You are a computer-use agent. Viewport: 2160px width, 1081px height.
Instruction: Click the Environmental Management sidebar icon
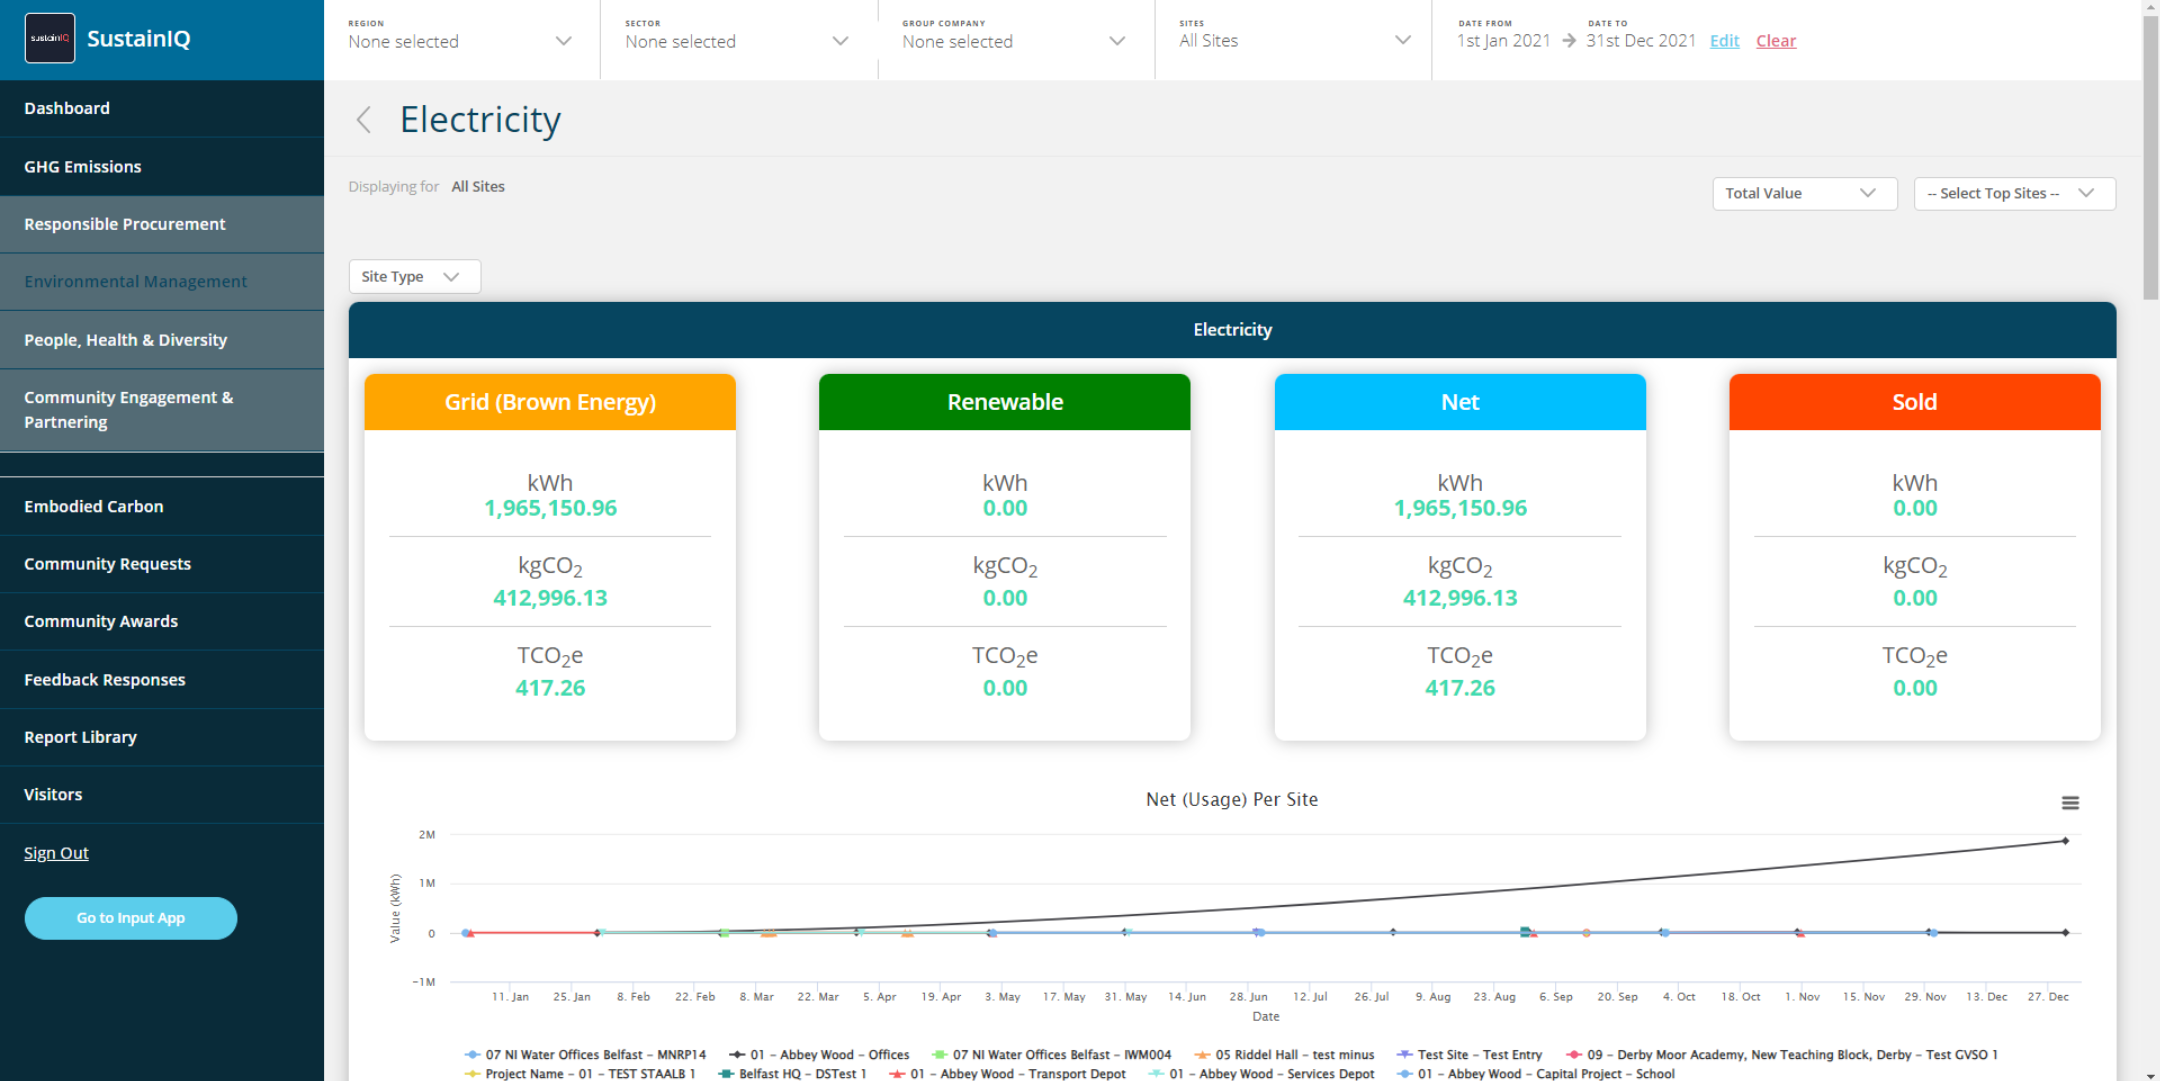click(x=135, y=281)
